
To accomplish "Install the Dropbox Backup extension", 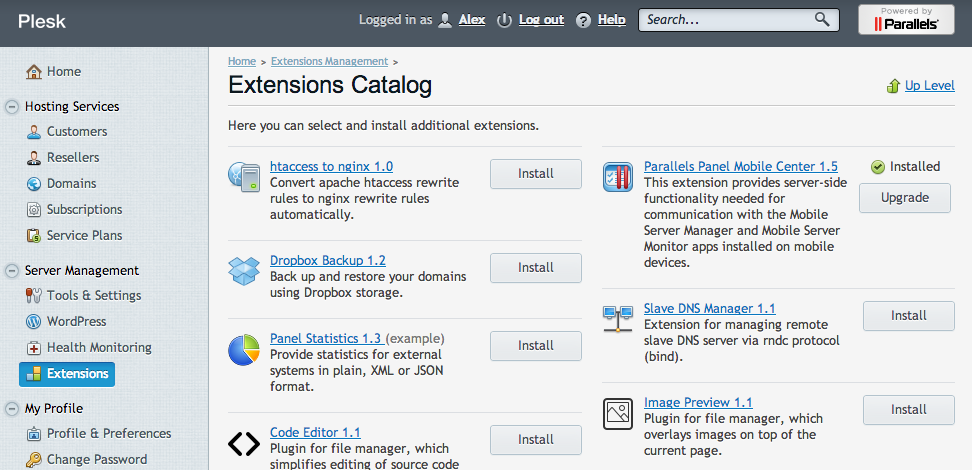I will [536, 268].
